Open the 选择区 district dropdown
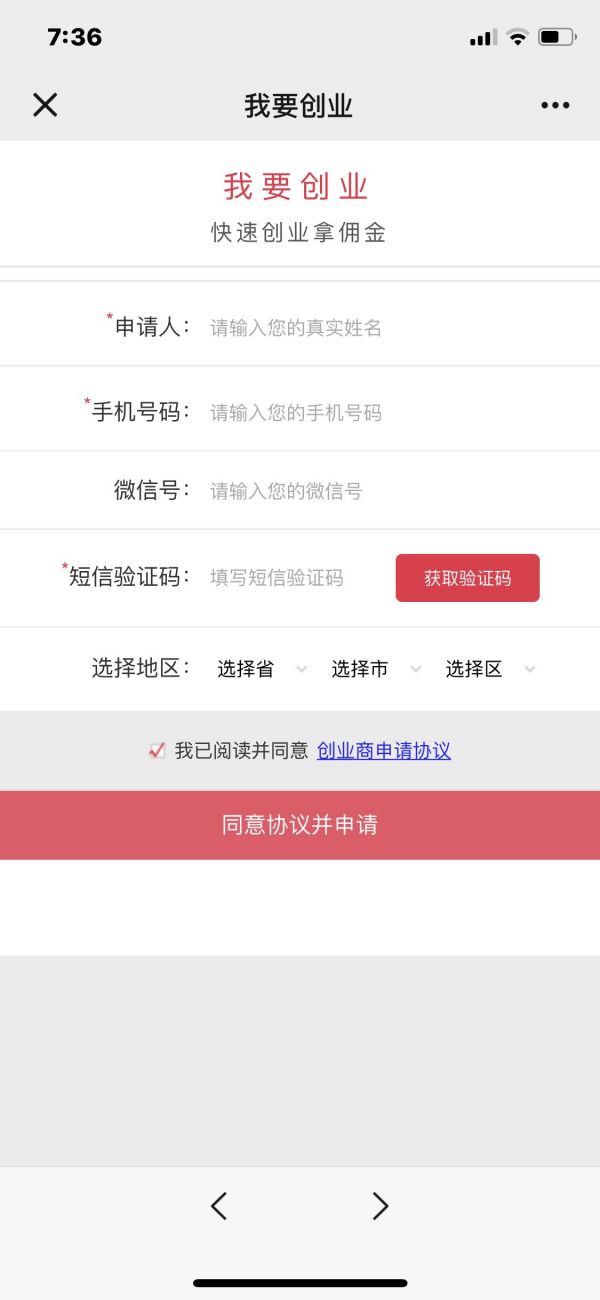The width and height of the screenshot is (600, 1300). (x=490, y=669)
